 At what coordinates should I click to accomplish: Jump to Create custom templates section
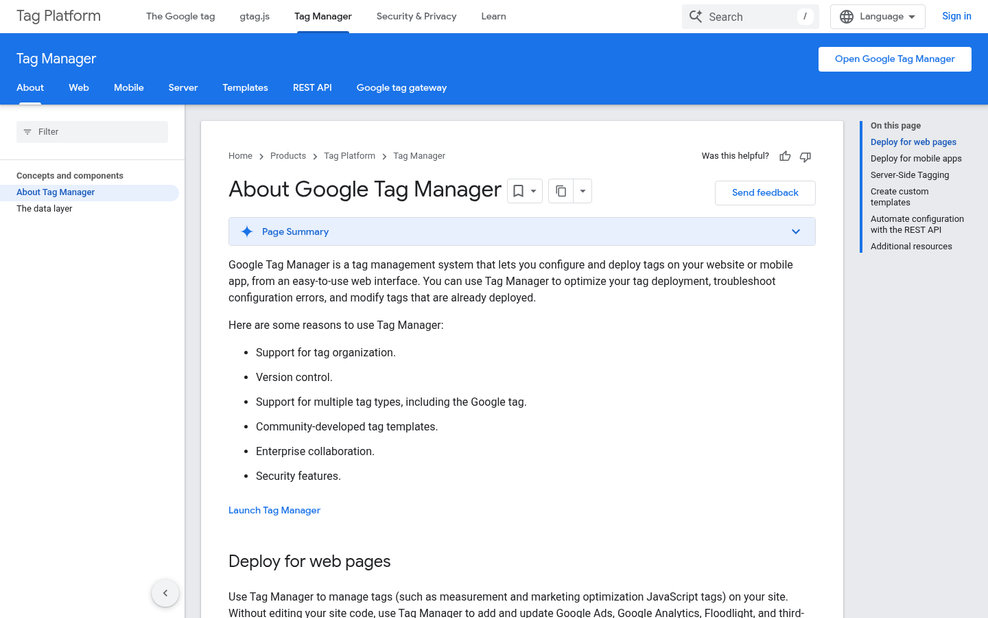(x=899, y=197)
